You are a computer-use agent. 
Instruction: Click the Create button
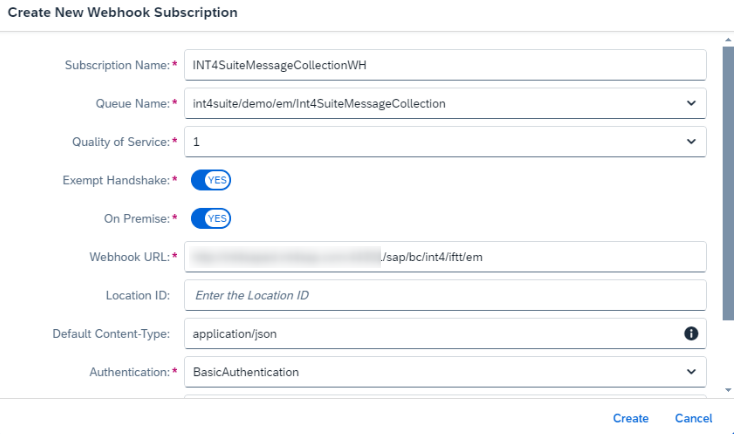(x=631, y=418)
